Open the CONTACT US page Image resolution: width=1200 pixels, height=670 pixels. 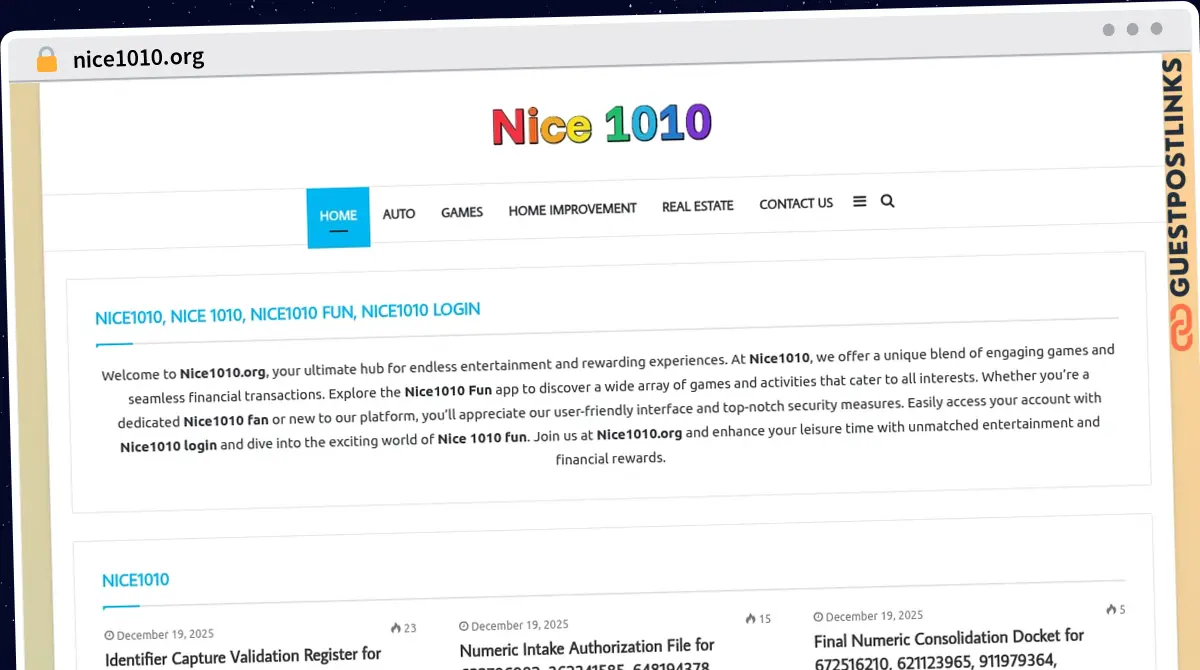796,203
